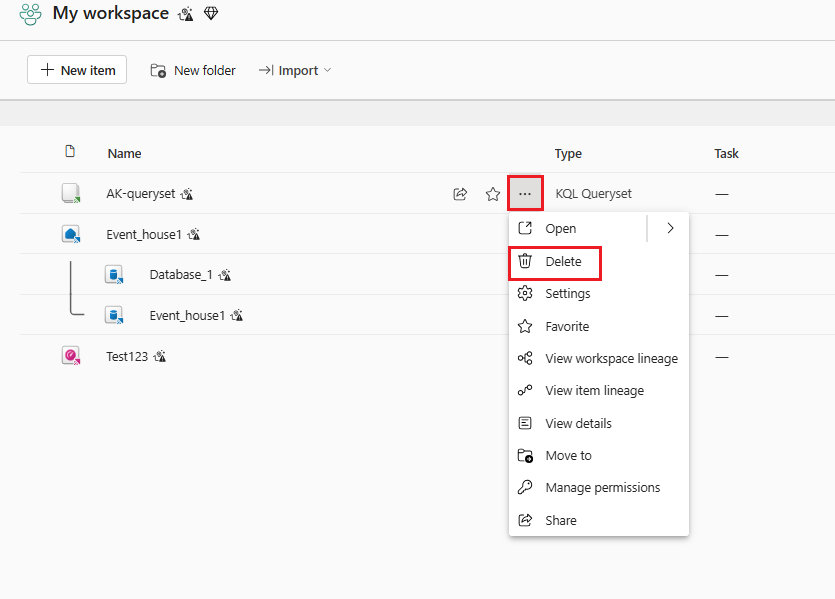The height and width of the screenshot is (599, 835).
Task: Click the Test123 pink item icon
Action: click(71, 356)
